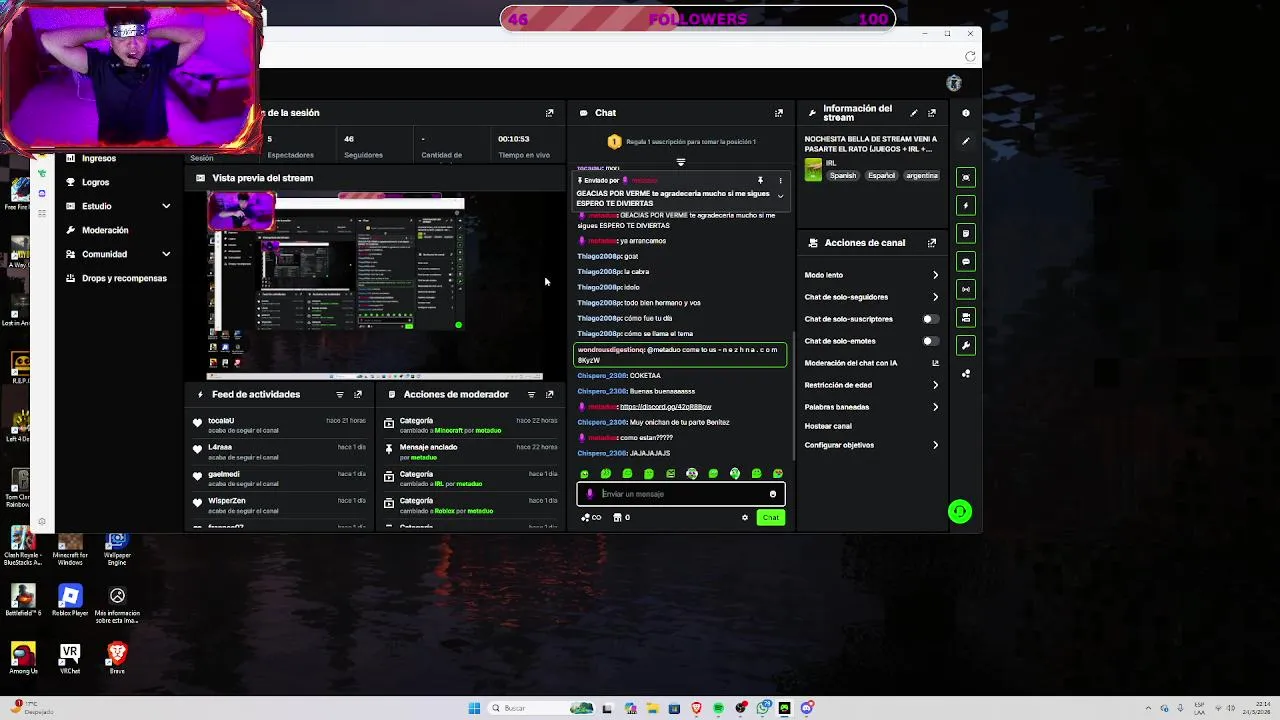Image resolution: width=1280 pixels, height=720 pixels.
Task: Open the green headset support button
Action: (959, 512)
